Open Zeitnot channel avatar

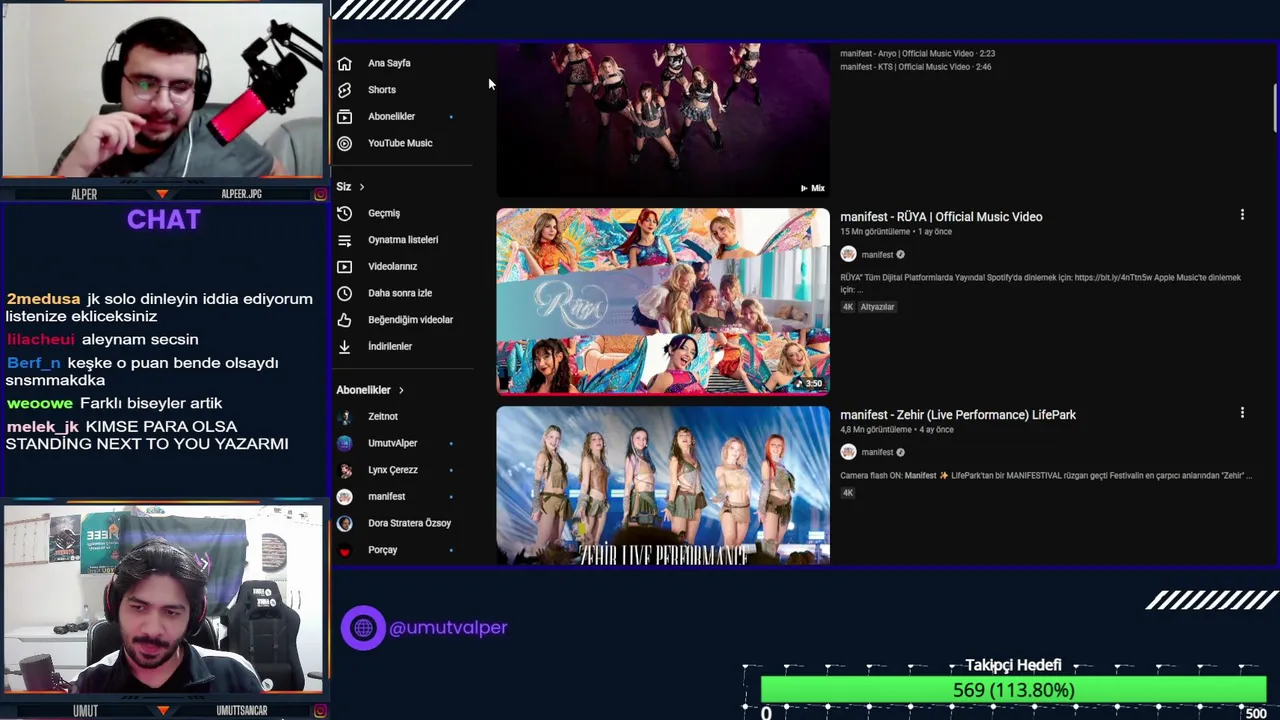[344, 417]
